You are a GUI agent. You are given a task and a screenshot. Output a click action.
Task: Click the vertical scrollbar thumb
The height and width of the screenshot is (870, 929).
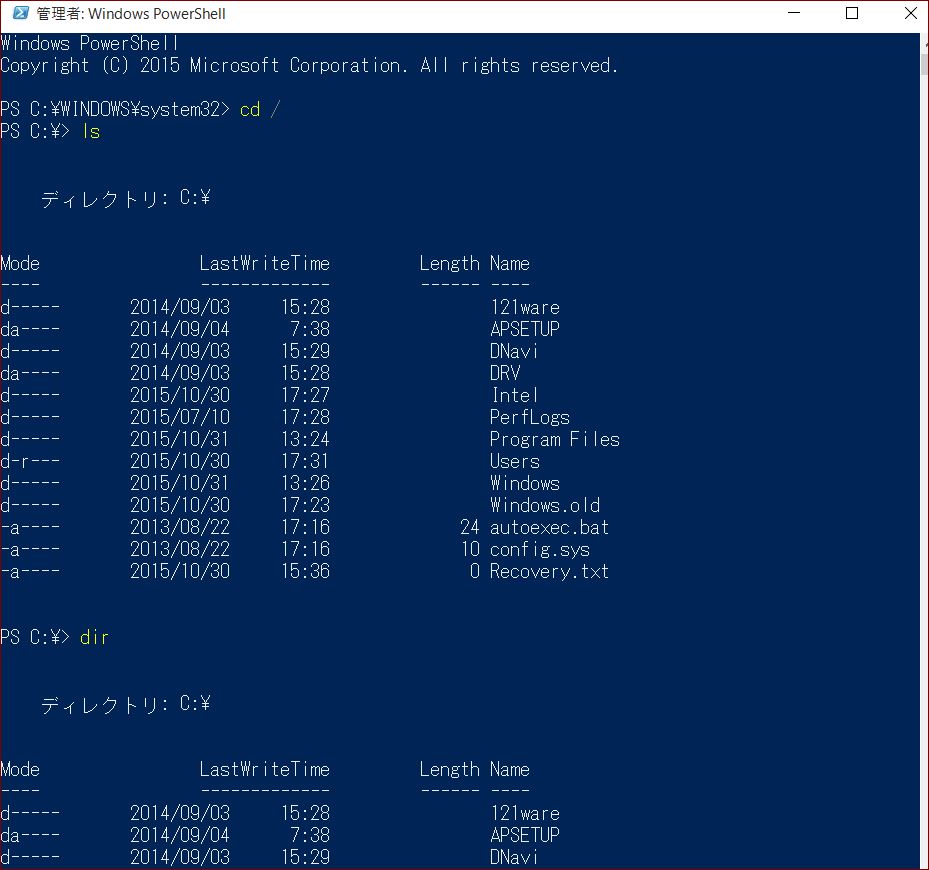point(924,64)
